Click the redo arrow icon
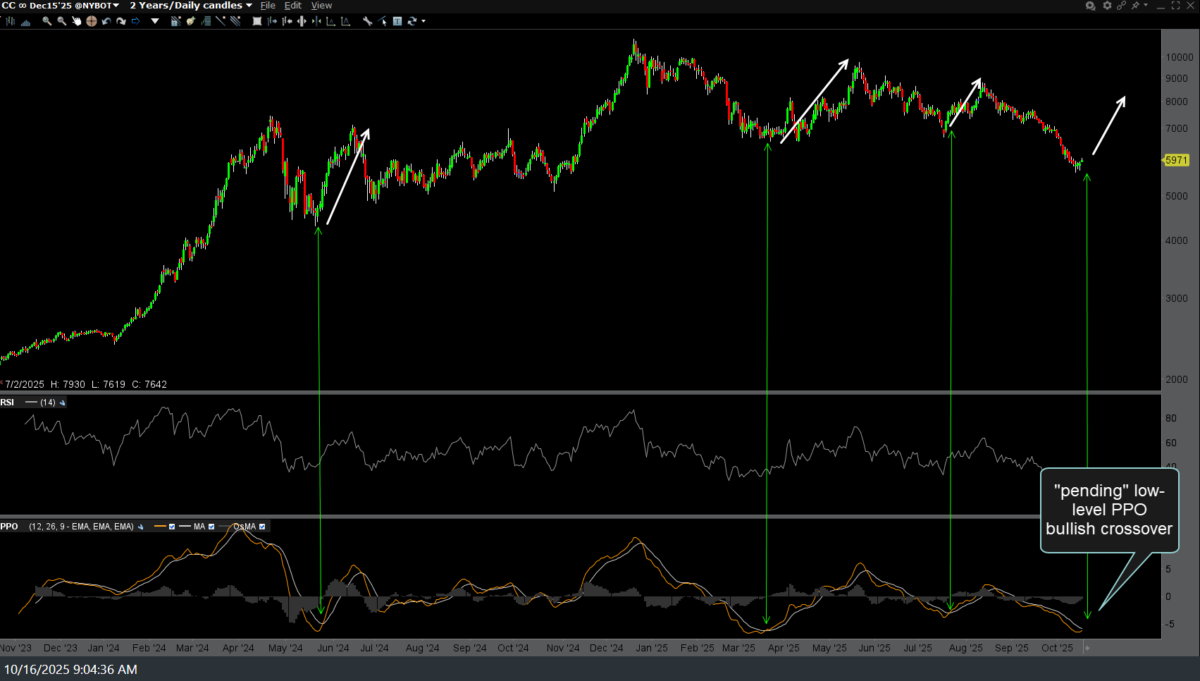Viewport: 1200px width, 681px height. pyautogui.click(x=121, y=21)
